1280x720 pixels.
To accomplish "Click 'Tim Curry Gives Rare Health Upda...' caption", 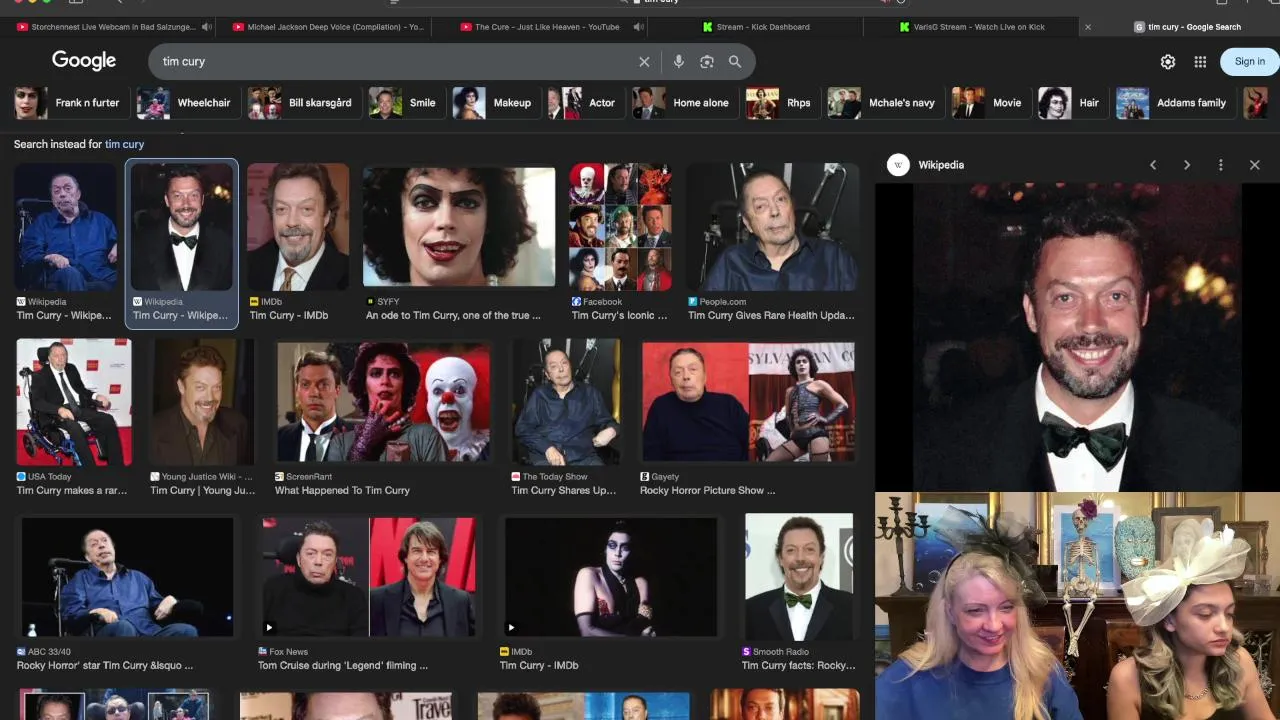I will (771, 316).
